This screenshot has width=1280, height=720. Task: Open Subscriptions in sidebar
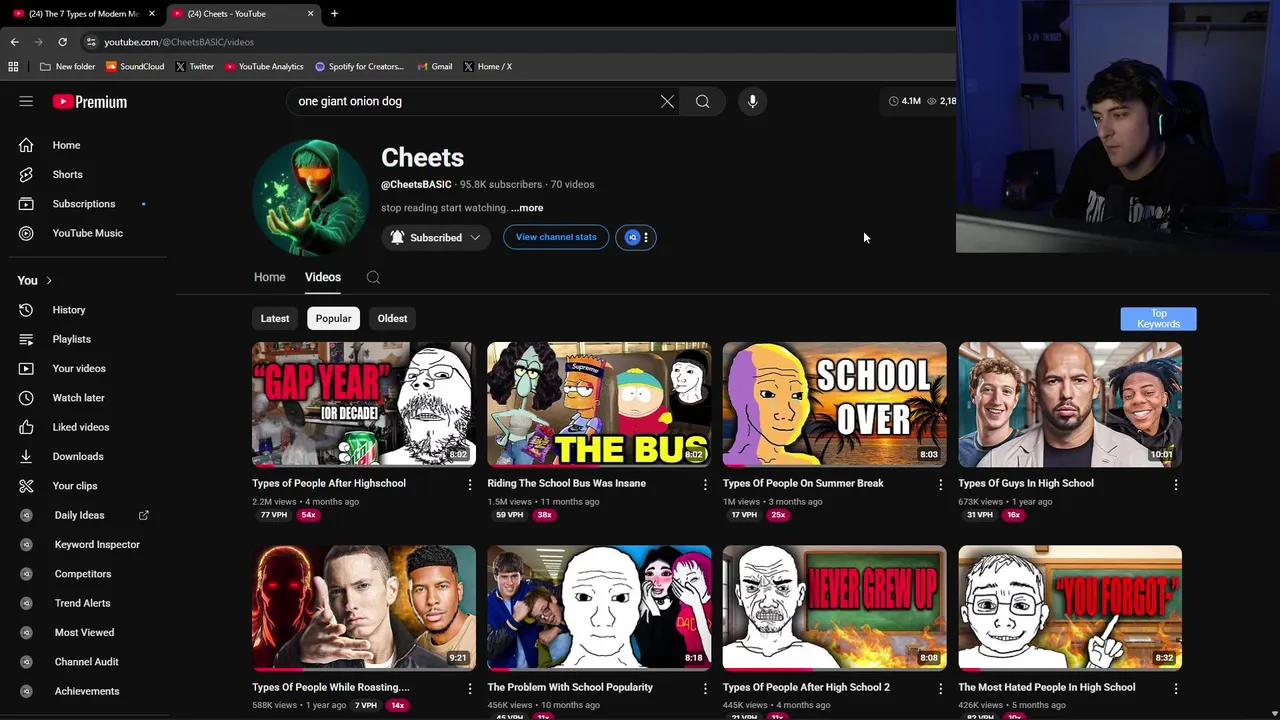tap(85, 204)
